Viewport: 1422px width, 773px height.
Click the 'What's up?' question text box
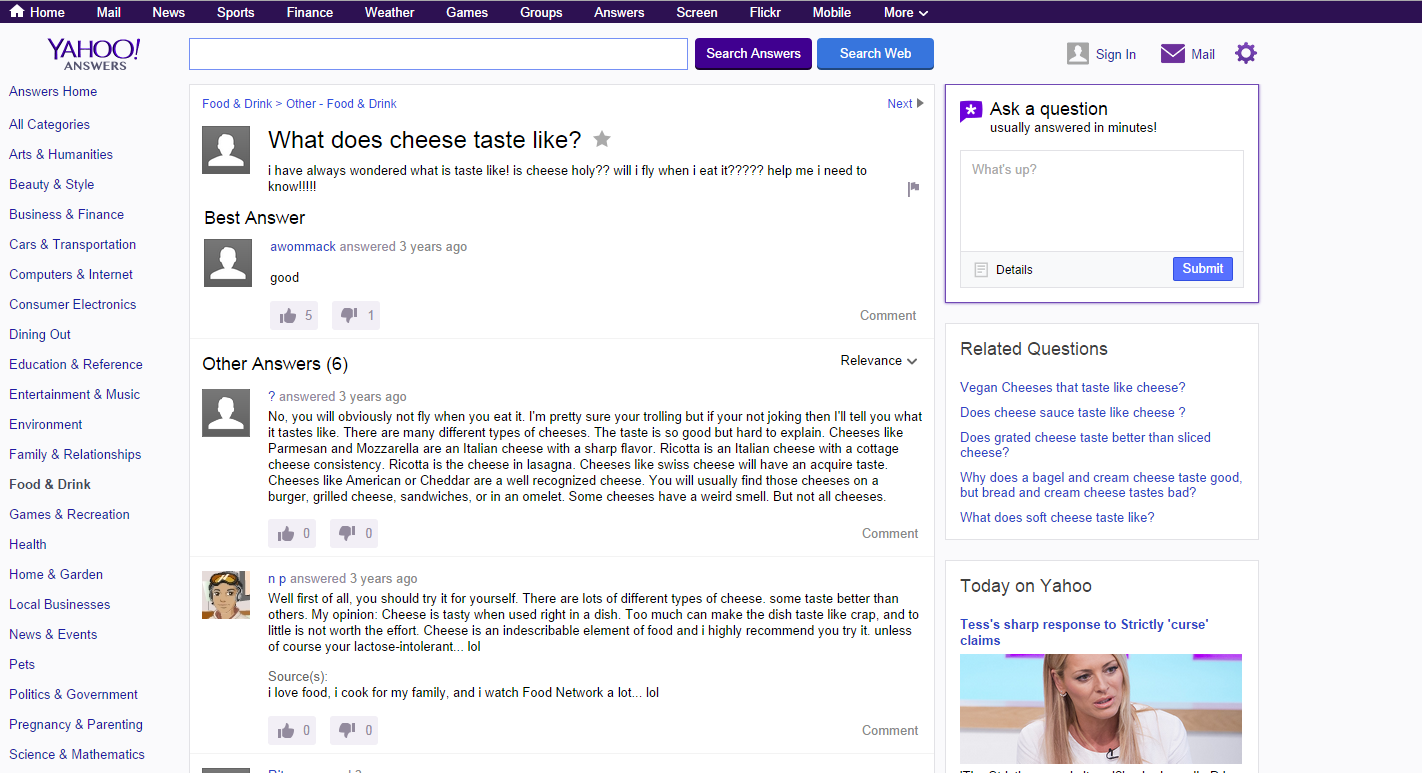click(x=1101, y=200)
